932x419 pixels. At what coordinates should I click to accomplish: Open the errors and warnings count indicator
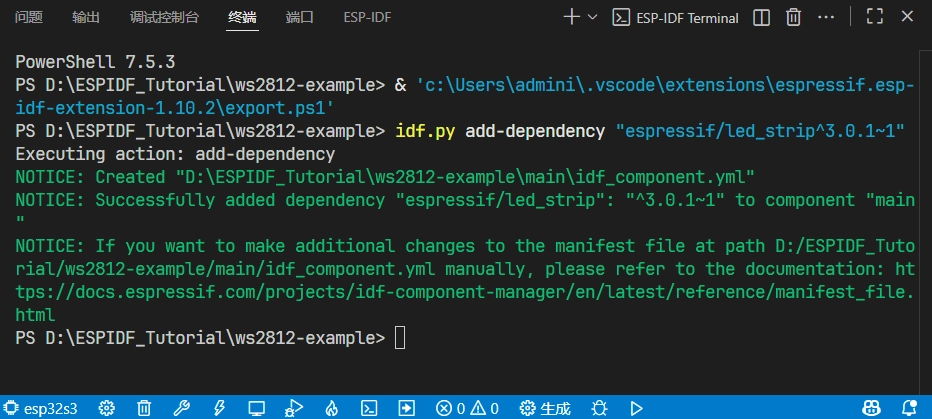tap(467, 408)
